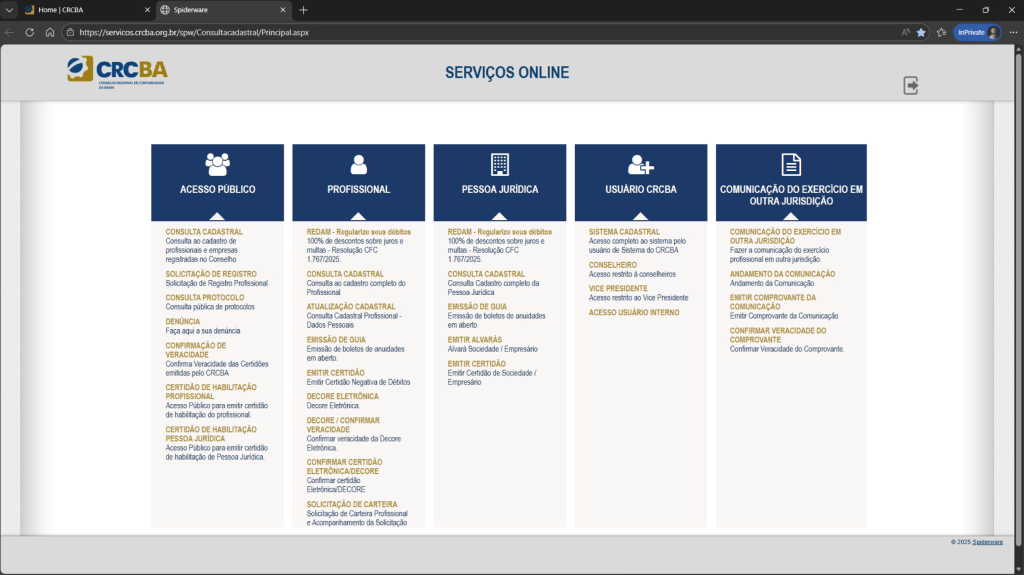Image resolution: width=1024 pixels, height=575 pixels.
Task: Click the Spiderware footer link
Action: click(988, 542)
